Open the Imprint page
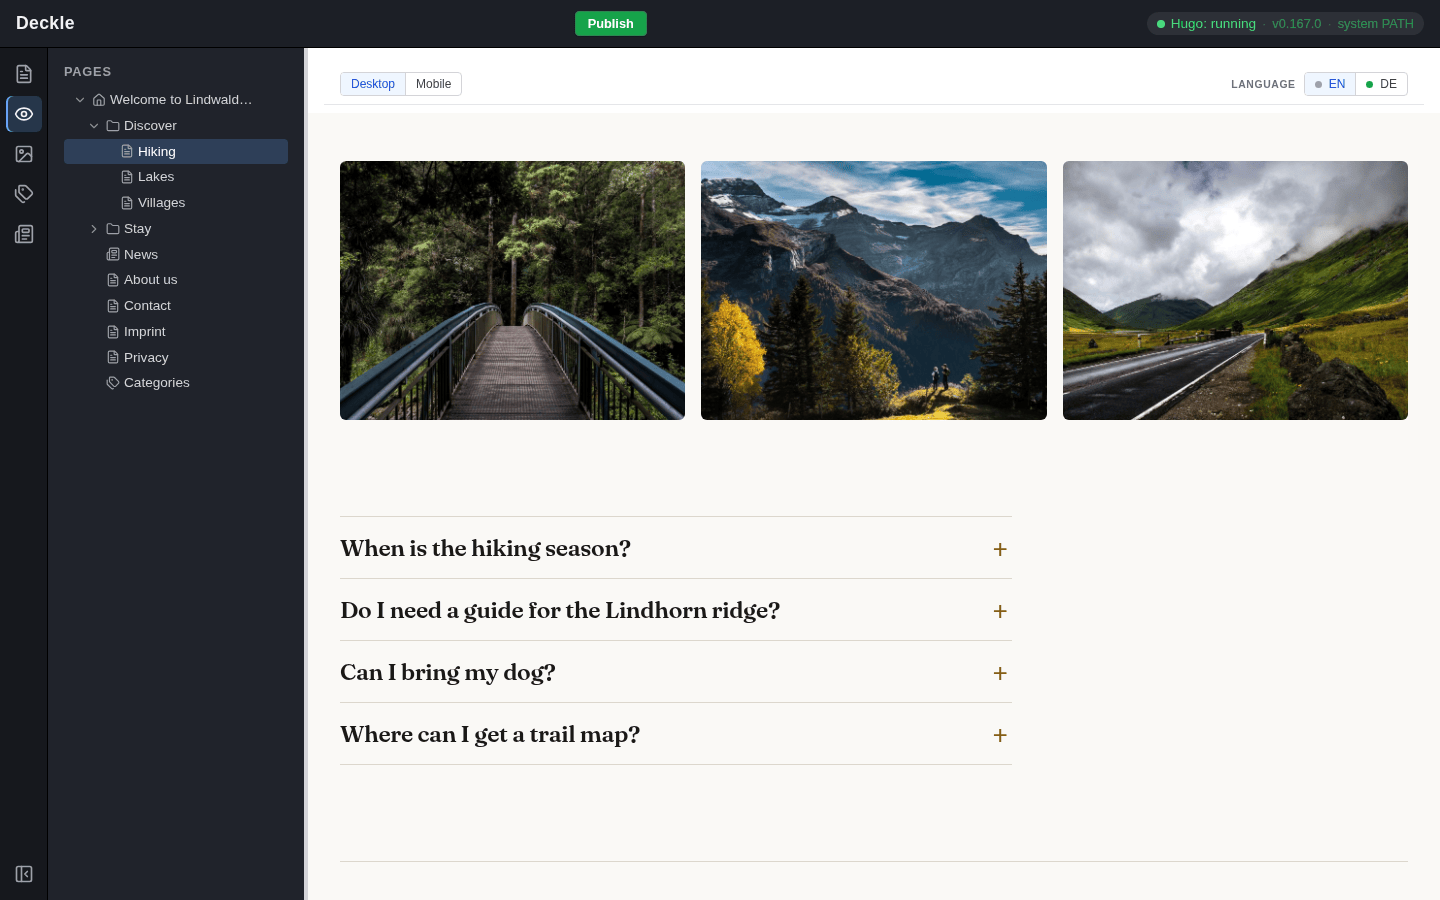Viewport: 1440px width, 900px height. [176, 332]
